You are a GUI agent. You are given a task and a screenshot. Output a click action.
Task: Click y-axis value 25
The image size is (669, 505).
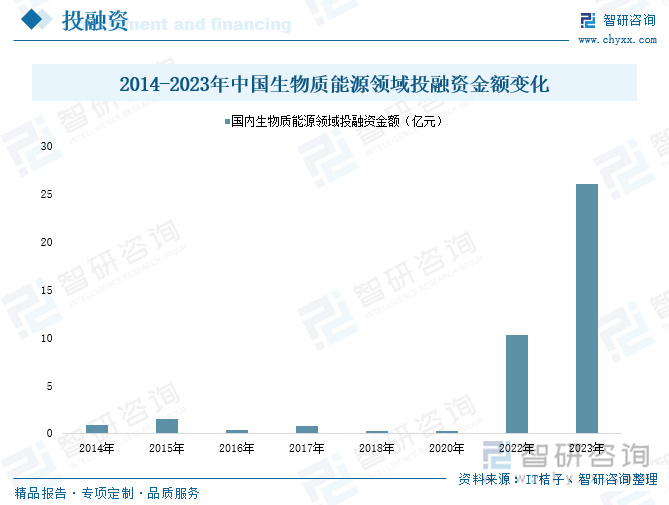pos(47,194)
